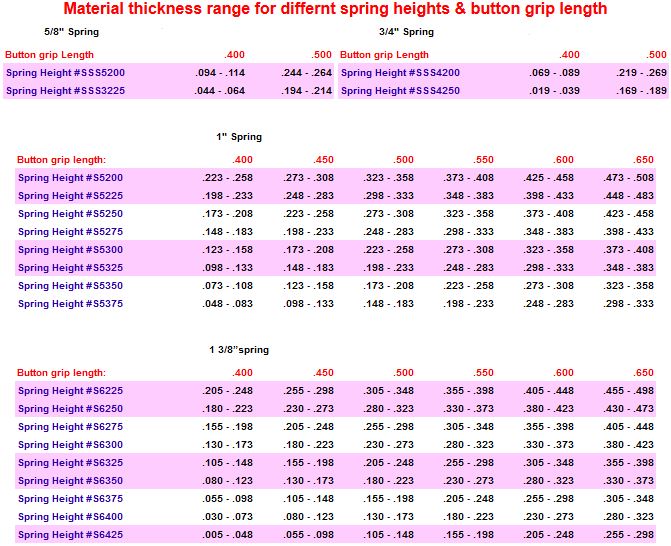The width and height of the screenshot is (671, 546).
Task: Click the red page title about material thickness
Action: tap(335, 9)
